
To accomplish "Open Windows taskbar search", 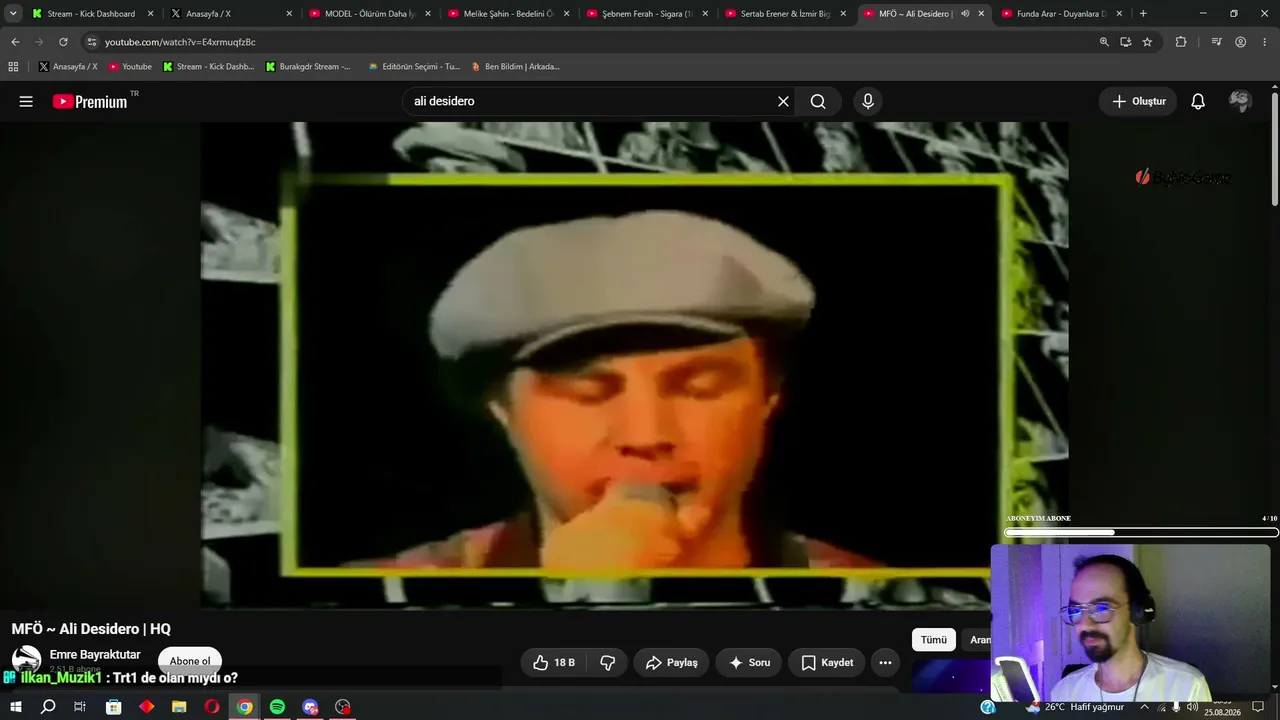I will pyautogui.click(x=48, y=707).
